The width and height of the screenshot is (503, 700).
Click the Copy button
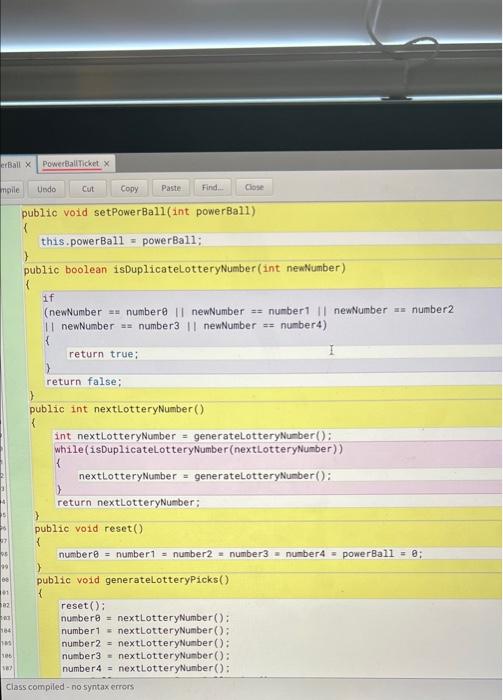tap(129, 188)
